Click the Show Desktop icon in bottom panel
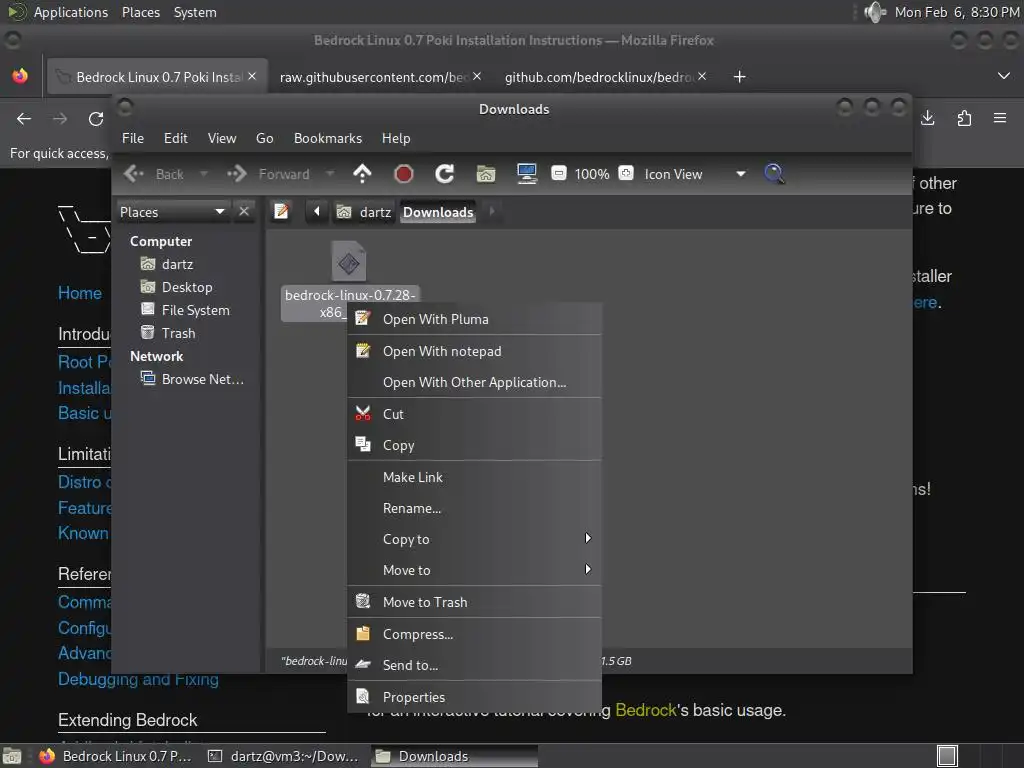The height and width of the screenshot is (768, 1024). point(12,756)
